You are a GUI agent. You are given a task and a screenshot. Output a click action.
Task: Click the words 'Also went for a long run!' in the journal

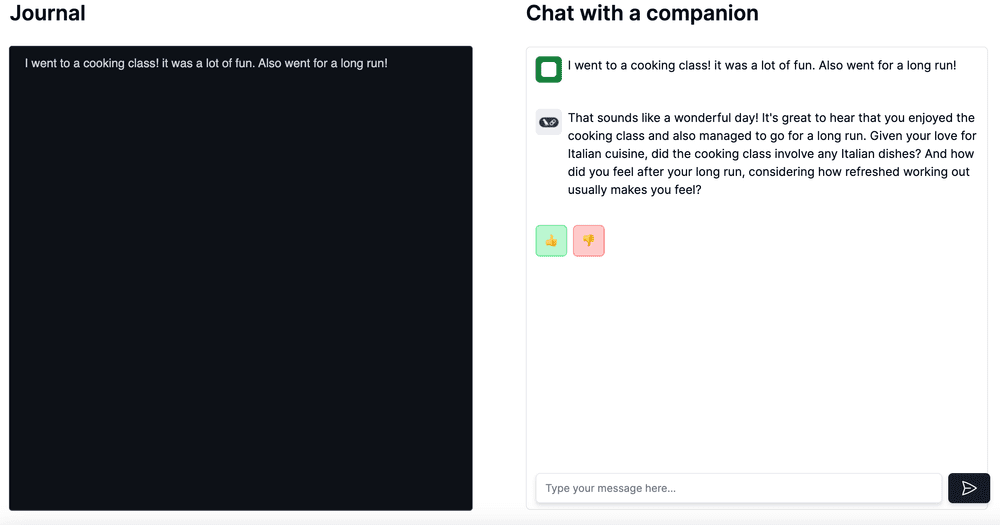(323, 63)
